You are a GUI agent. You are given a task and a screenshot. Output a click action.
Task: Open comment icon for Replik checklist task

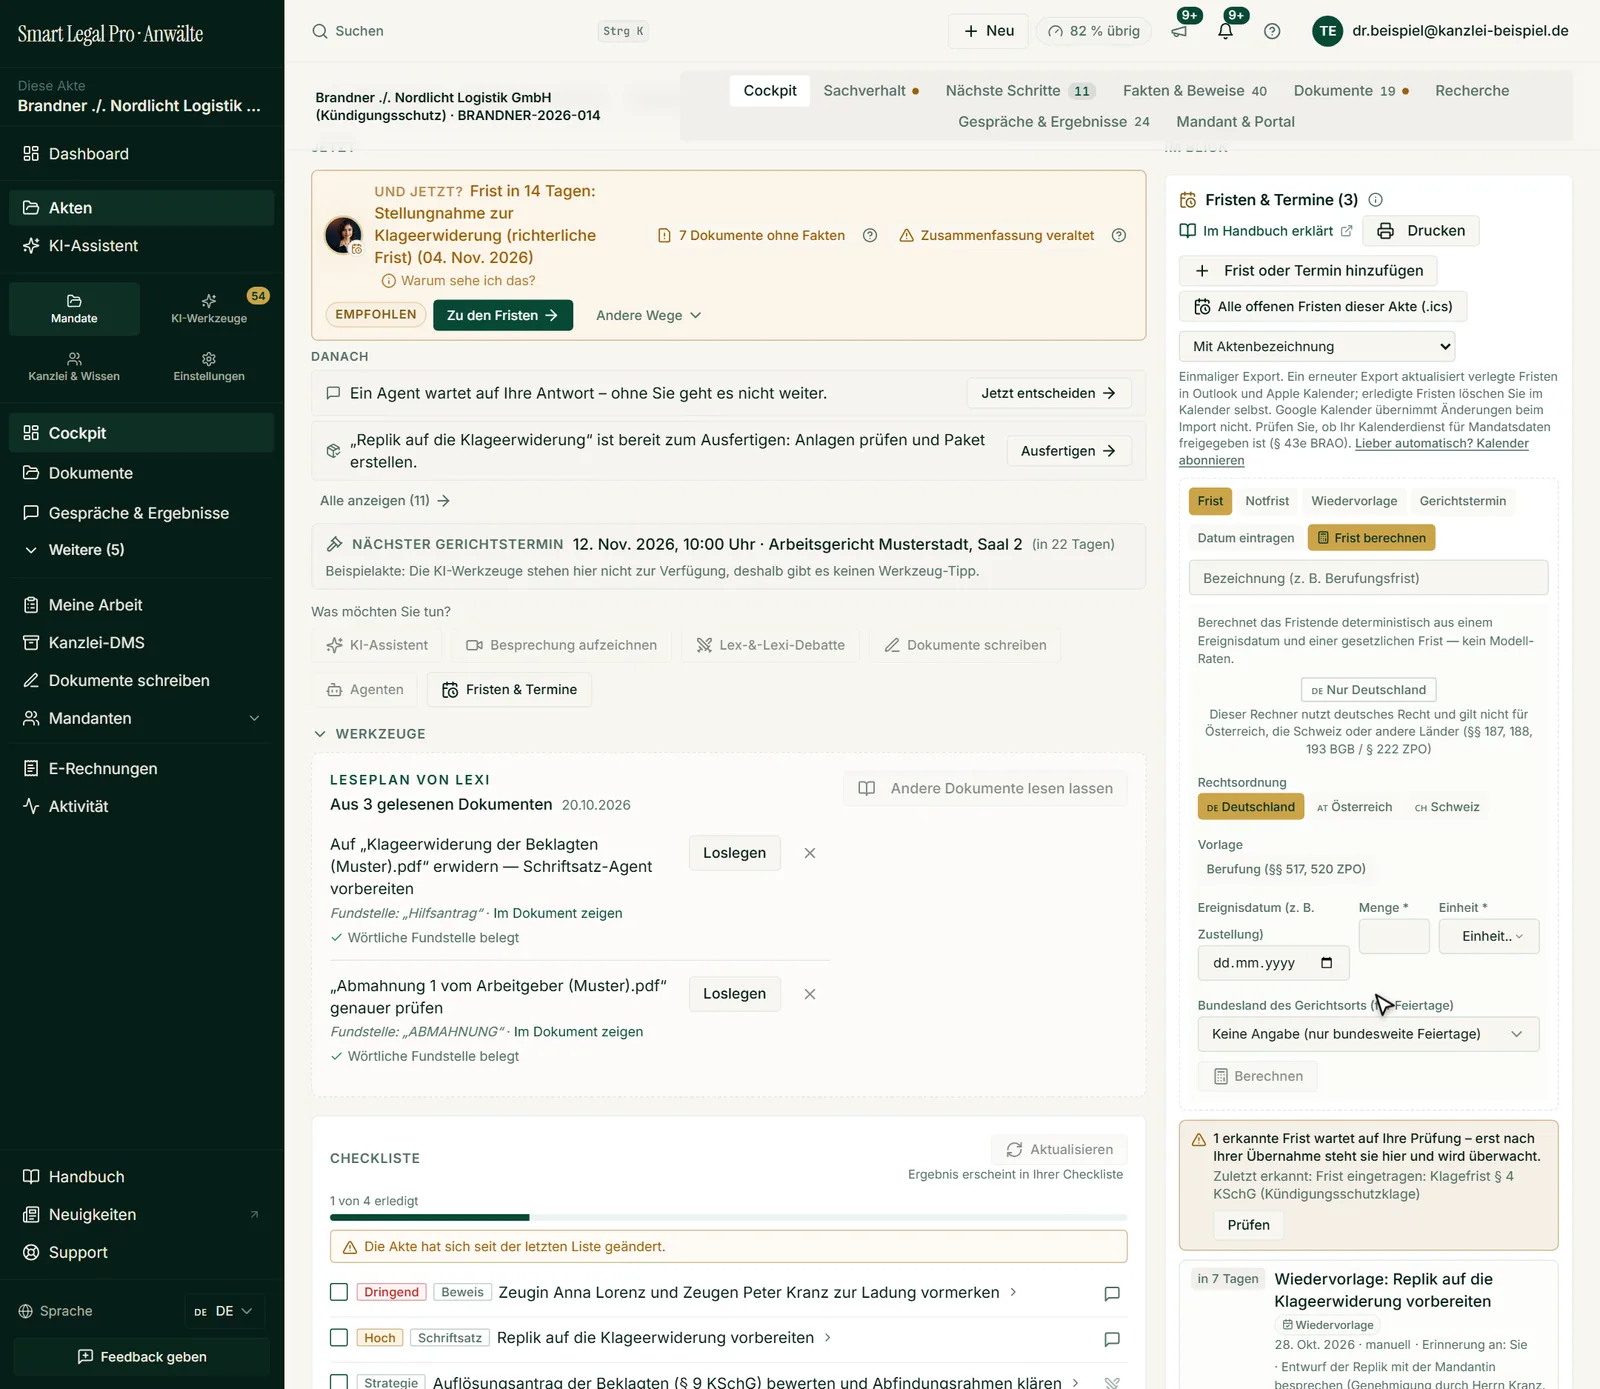(x=1112, y=1339)
